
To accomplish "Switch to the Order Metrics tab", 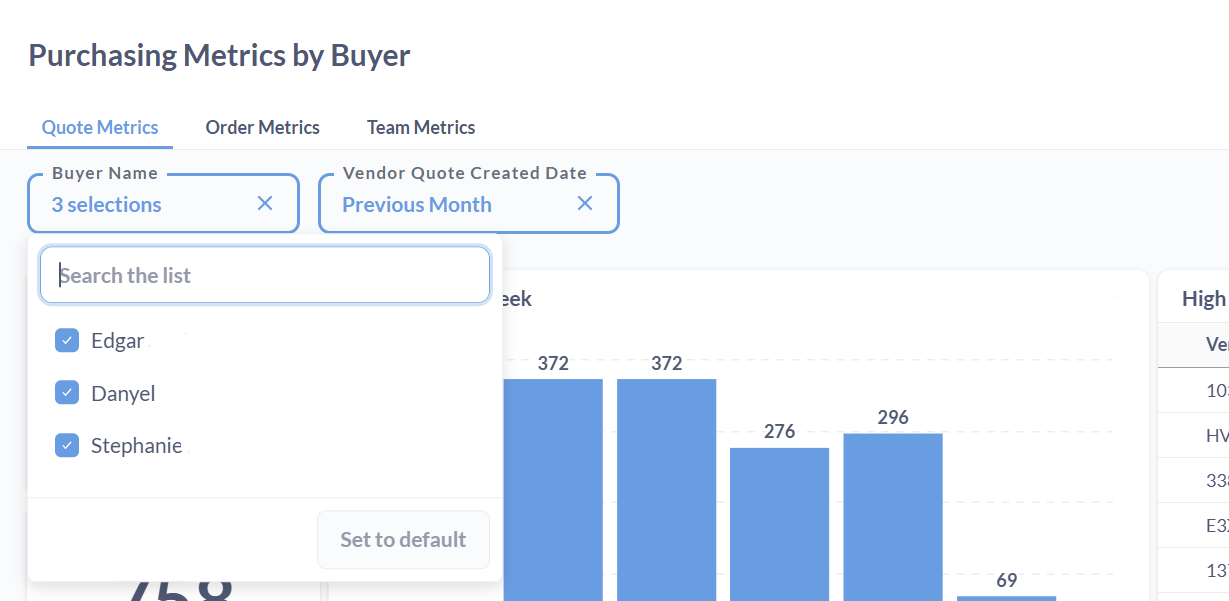I will click(x=263, y=127).
